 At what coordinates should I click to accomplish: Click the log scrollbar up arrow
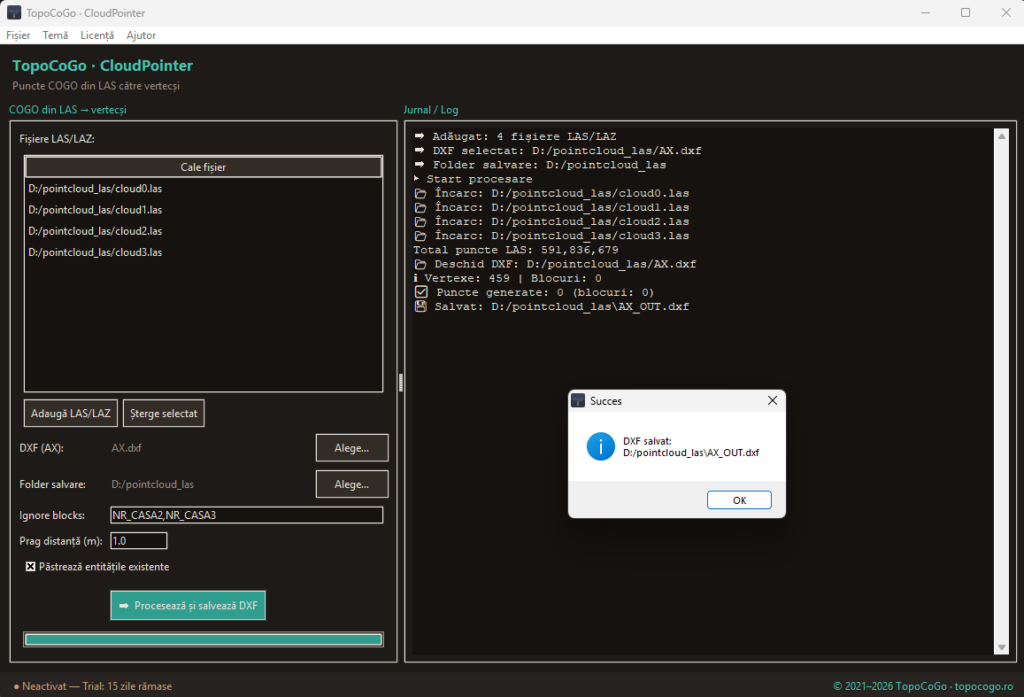(1001, 137)
